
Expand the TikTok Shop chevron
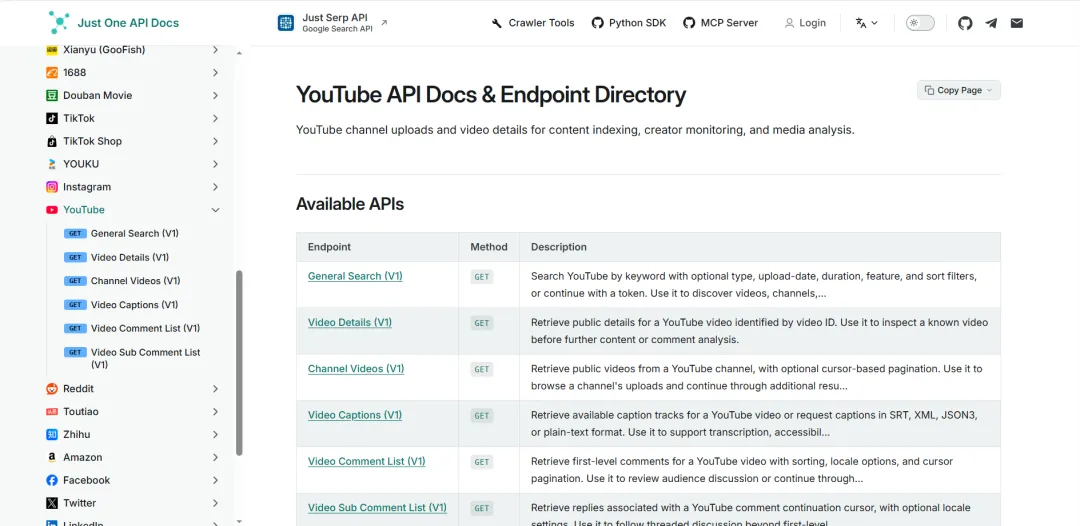point(216,141)
